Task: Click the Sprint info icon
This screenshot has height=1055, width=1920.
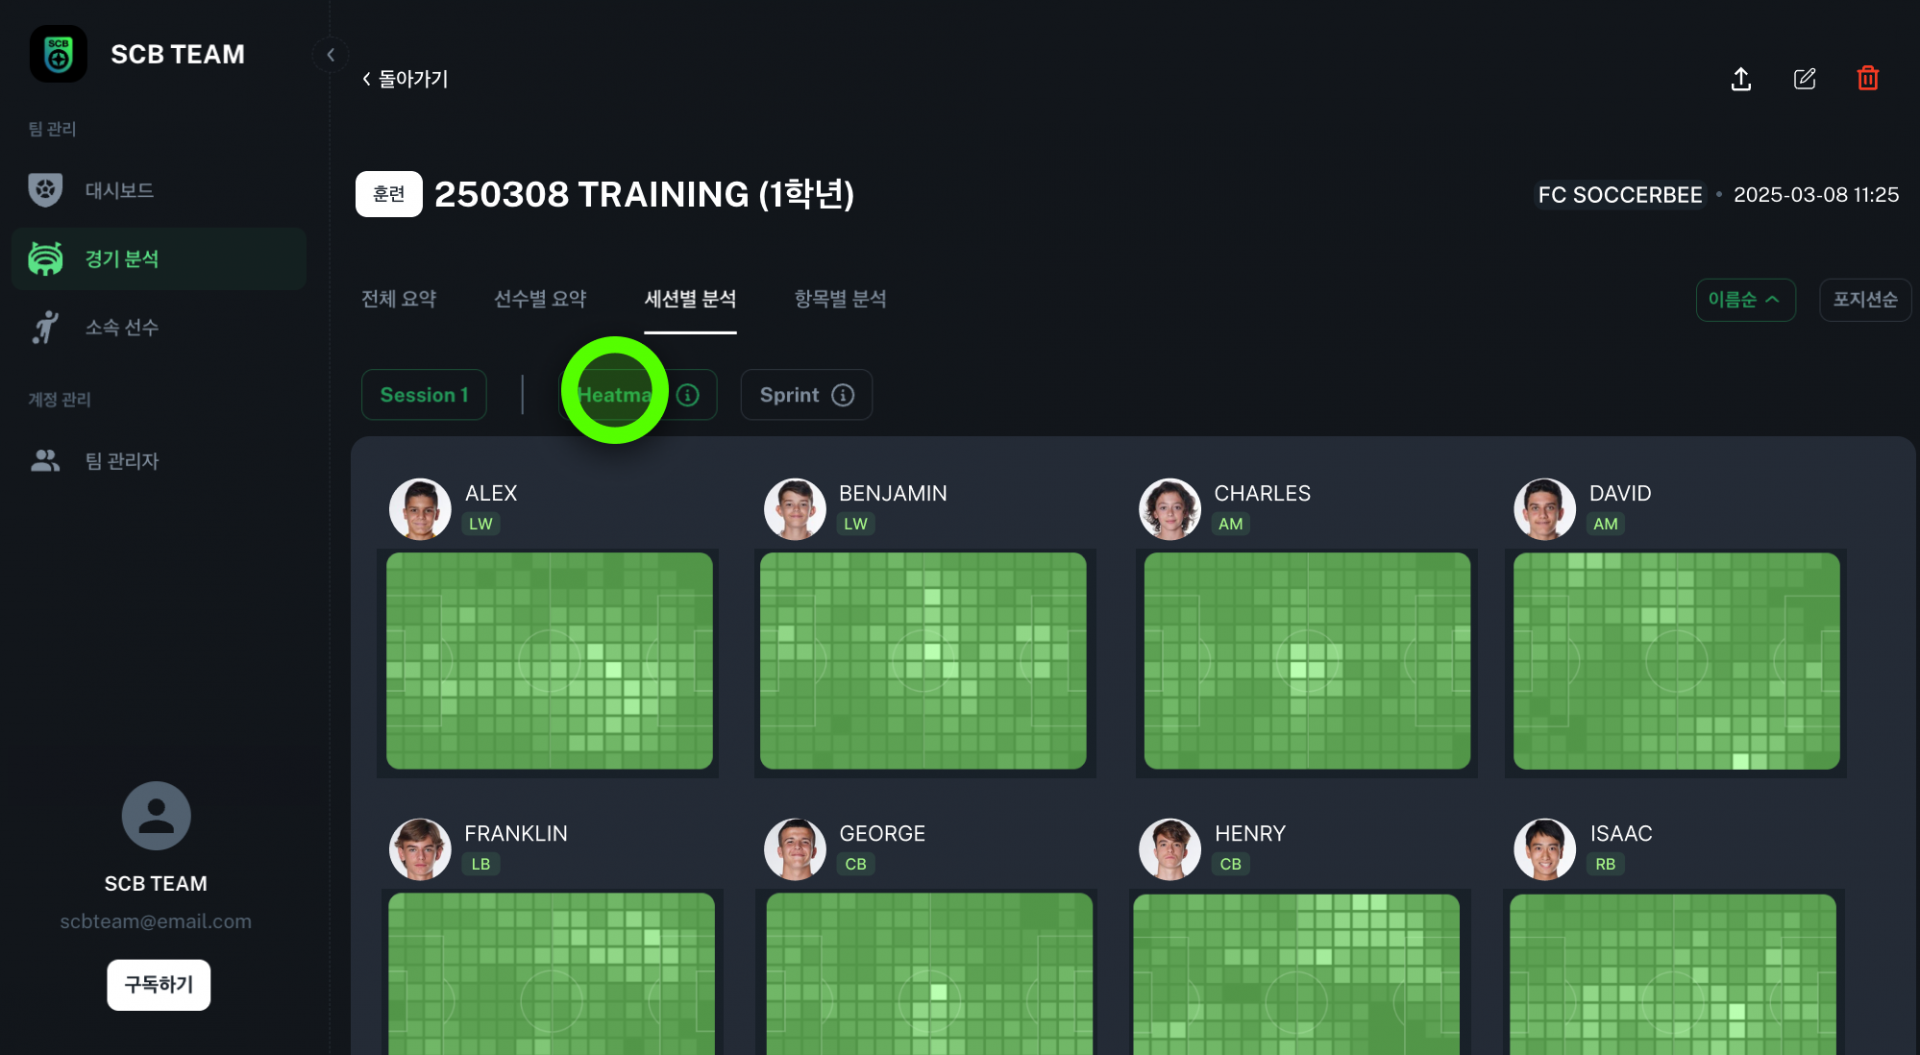Action: (843, 395)
